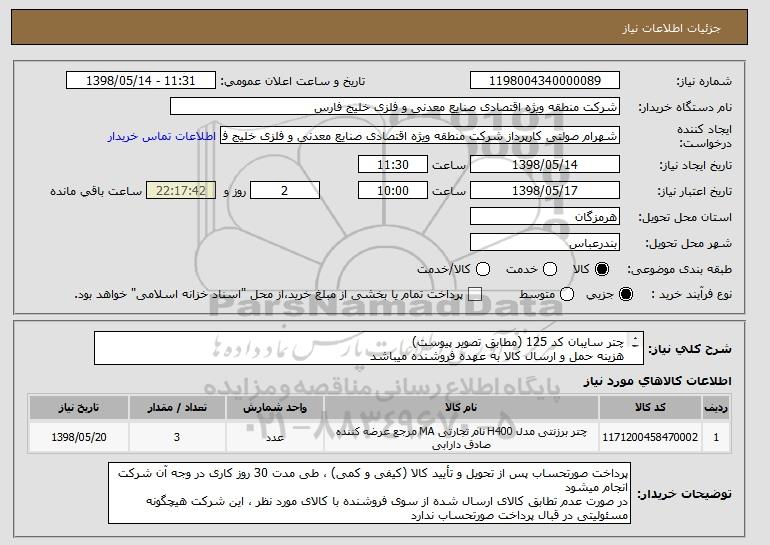Click the اطلاعات کالاهای مورد نیاز heading
Screen dimensions: 770x545
point(658,381)
